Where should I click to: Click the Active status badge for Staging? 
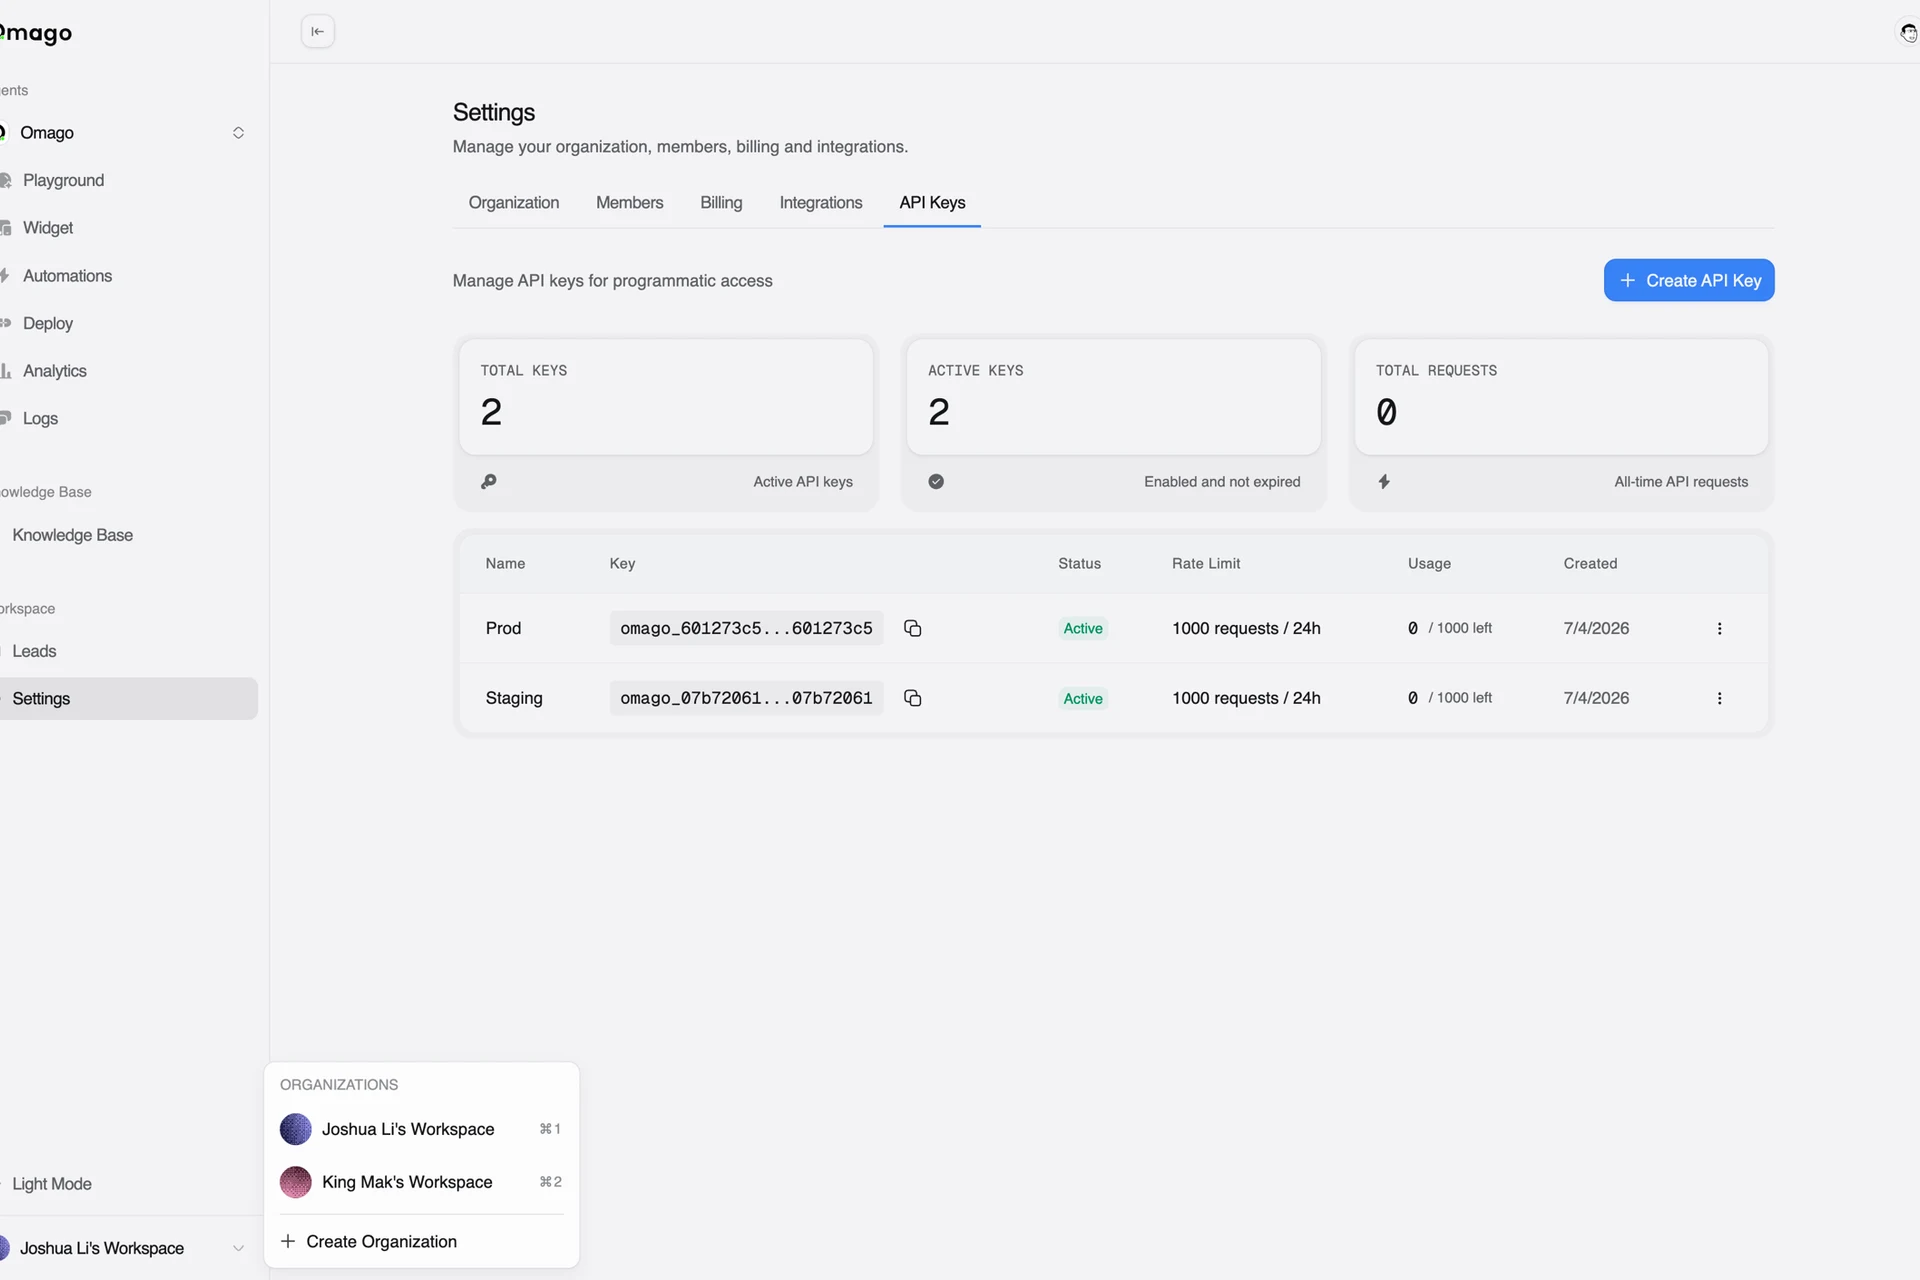coord(1083,698)
